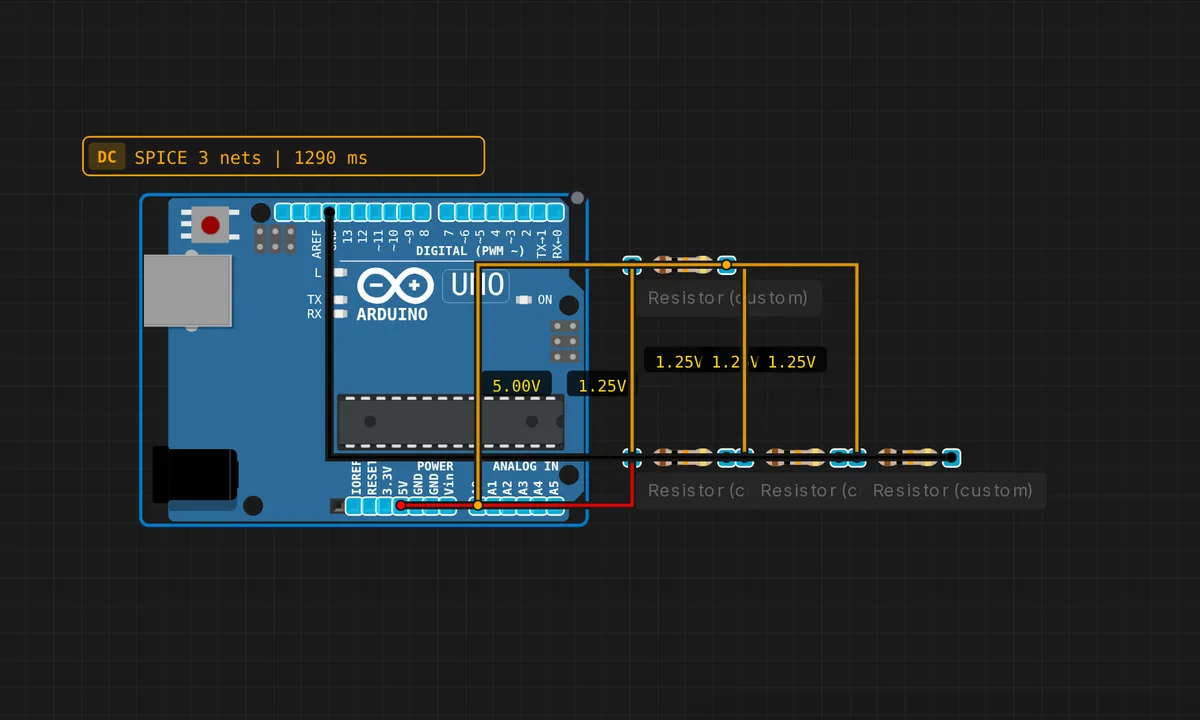Screen dimensions: 1200x720
Task: Click the UNO label on the board
Action: [477, 285]
